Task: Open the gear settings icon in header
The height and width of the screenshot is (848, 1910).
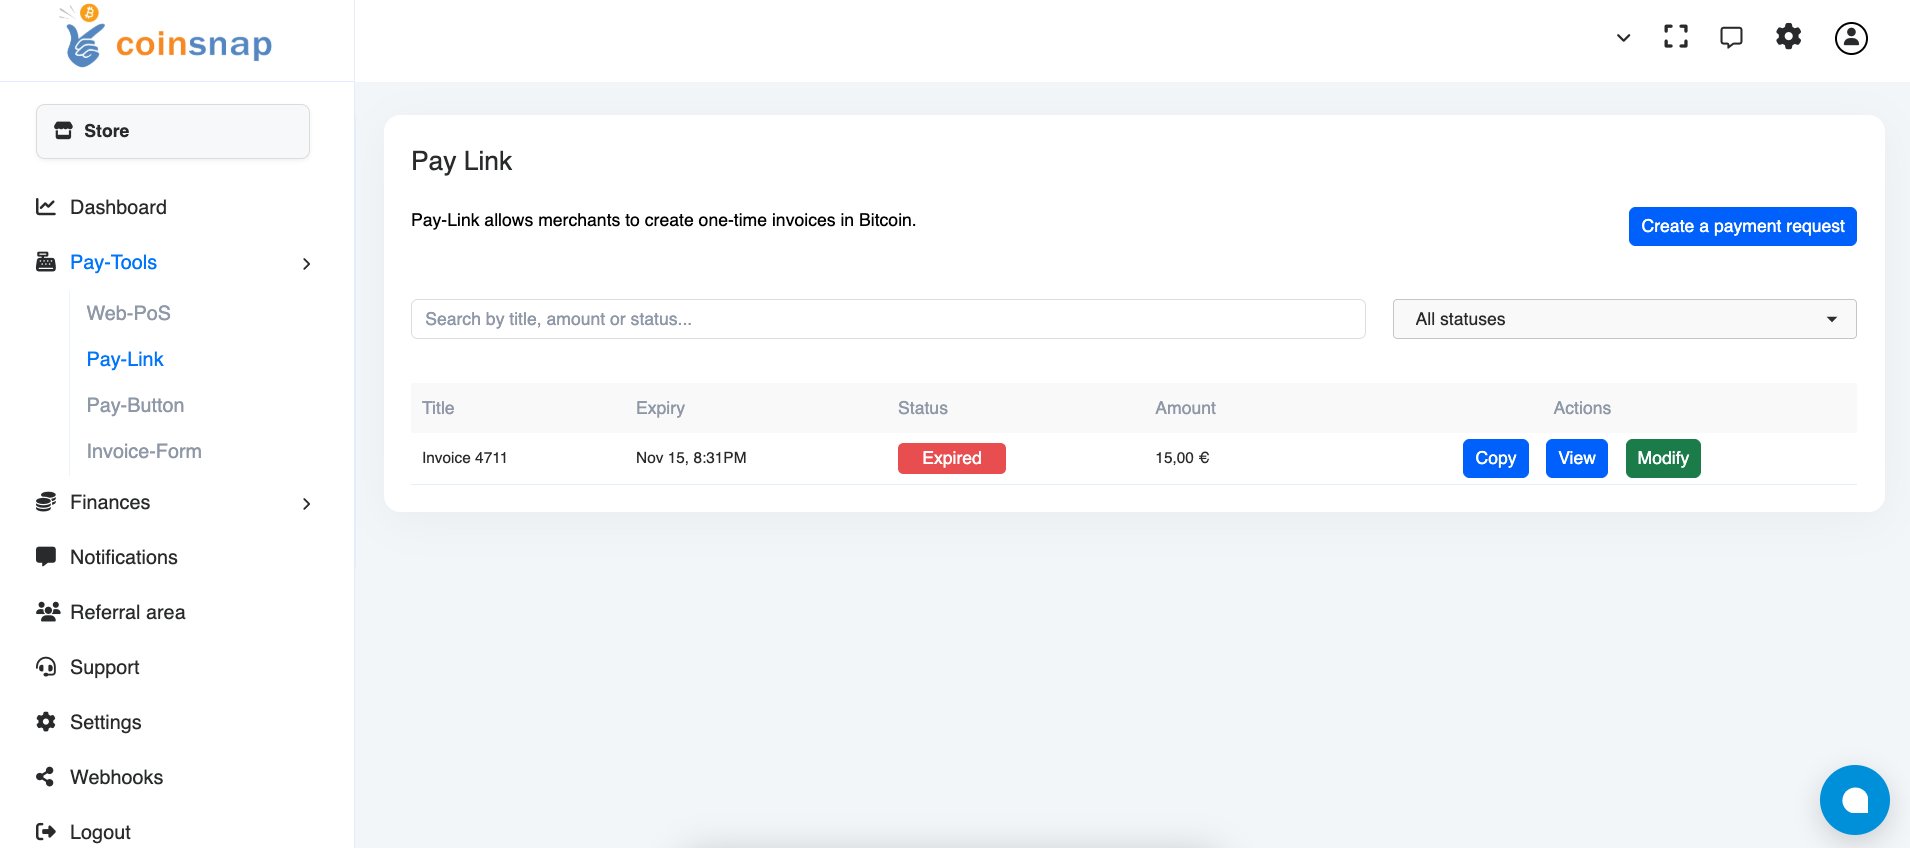Action: [x=1788, y=37]
